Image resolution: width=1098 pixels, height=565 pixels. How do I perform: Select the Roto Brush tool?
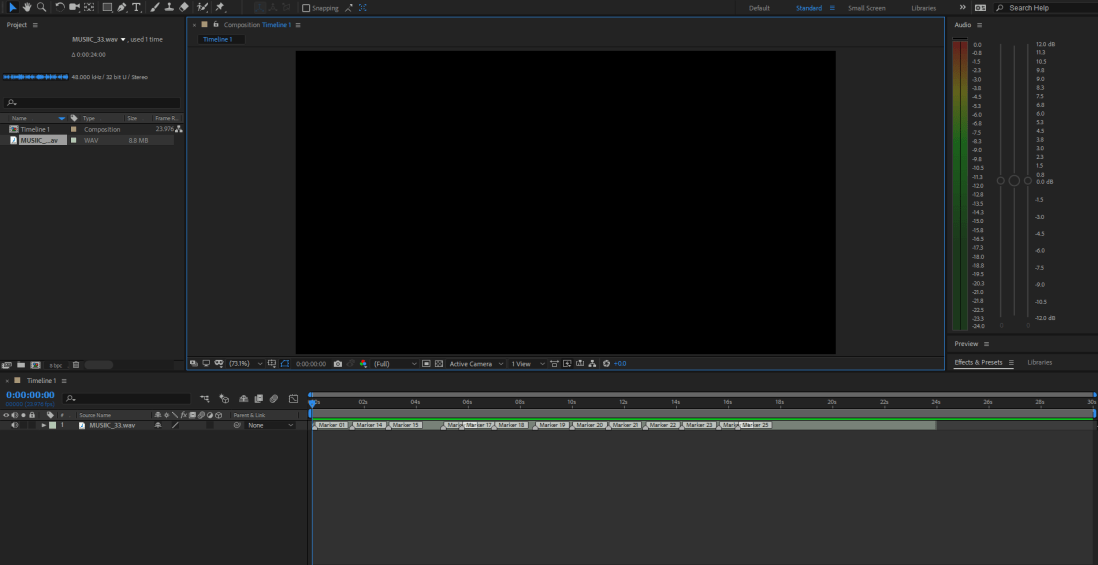[x=202, y=7]
